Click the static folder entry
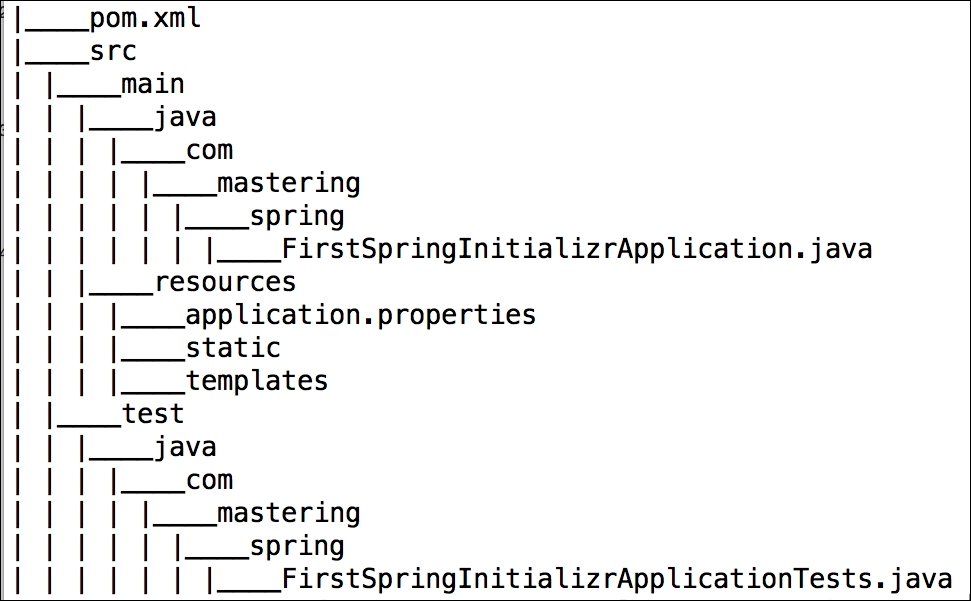Viewport: 971px width, 601px height. coord(232,349)
